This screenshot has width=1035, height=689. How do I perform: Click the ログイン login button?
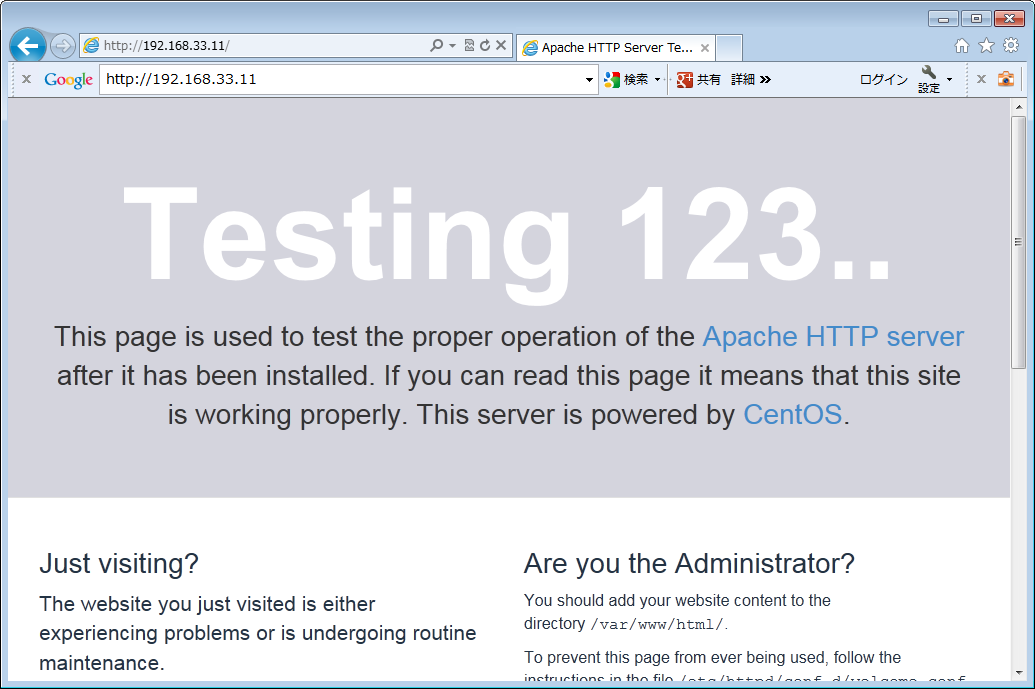[x=883, y=80]
